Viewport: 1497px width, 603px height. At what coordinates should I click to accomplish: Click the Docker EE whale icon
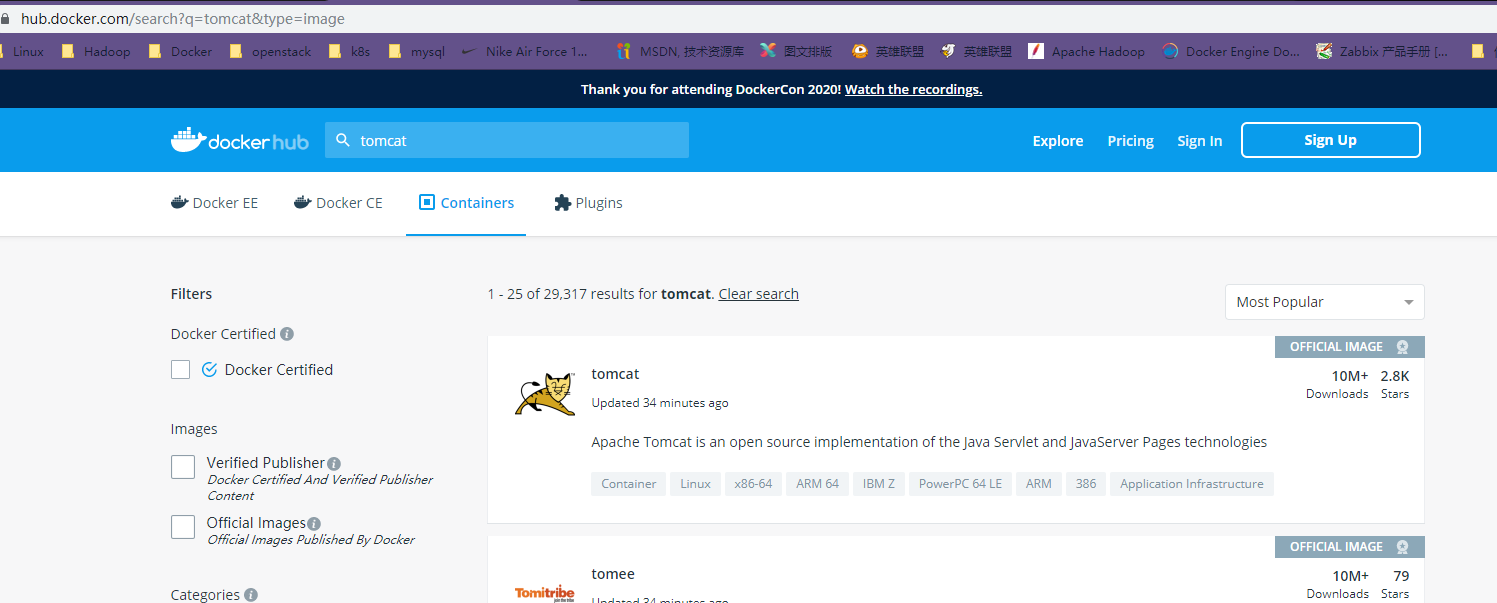(180, 203)
